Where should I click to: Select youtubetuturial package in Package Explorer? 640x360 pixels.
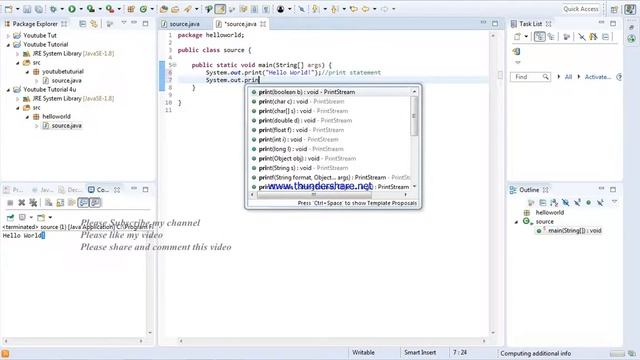tap(58, 72)
